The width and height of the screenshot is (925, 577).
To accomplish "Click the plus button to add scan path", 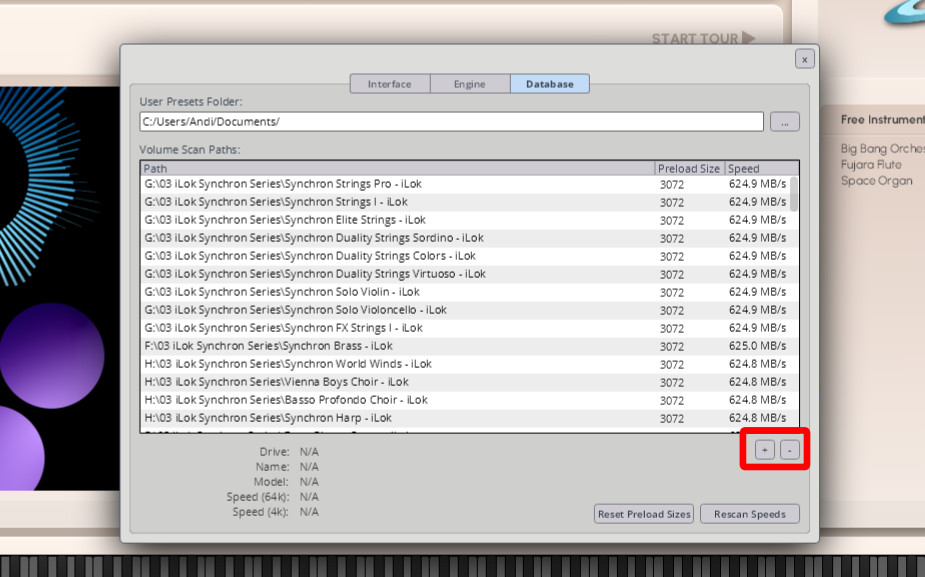I will click(764, 450).
